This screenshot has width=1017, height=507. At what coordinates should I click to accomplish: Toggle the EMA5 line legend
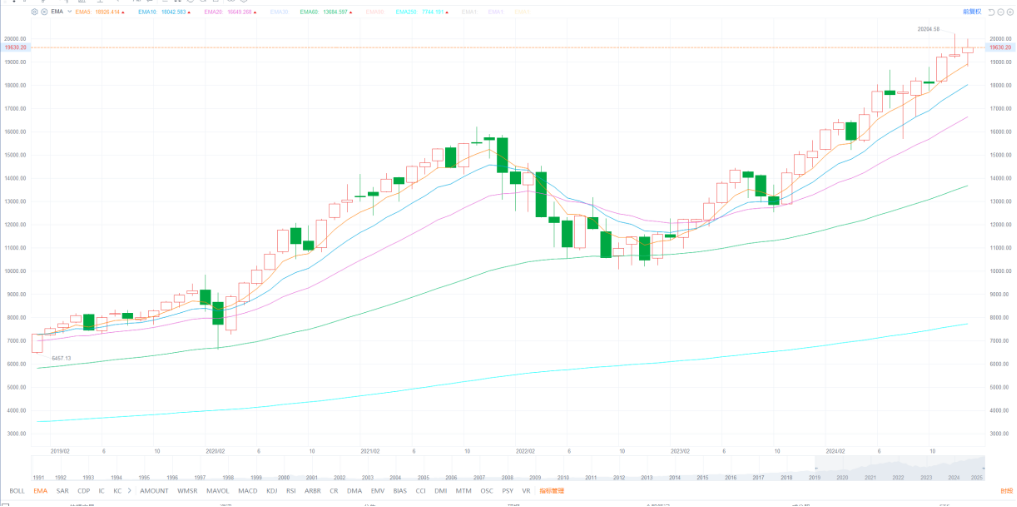pyautogui.click(x=82, y=12)
